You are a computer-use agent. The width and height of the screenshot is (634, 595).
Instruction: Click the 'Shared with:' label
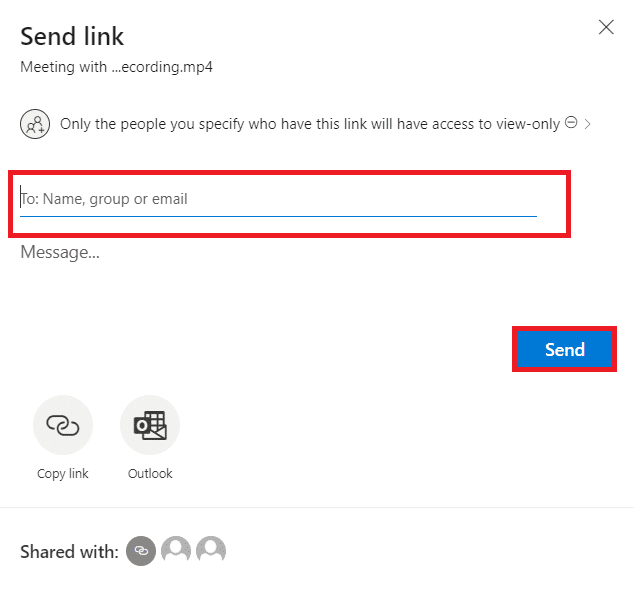tap(70, 551)
